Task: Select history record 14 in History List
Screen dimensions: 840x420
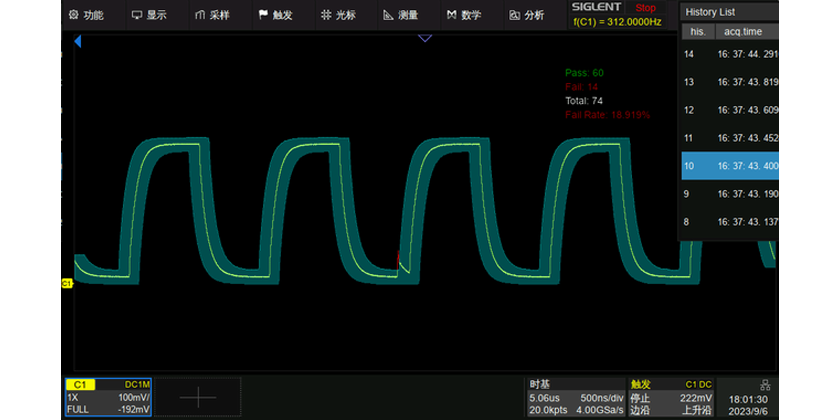Action: click(x=728, y=54)
